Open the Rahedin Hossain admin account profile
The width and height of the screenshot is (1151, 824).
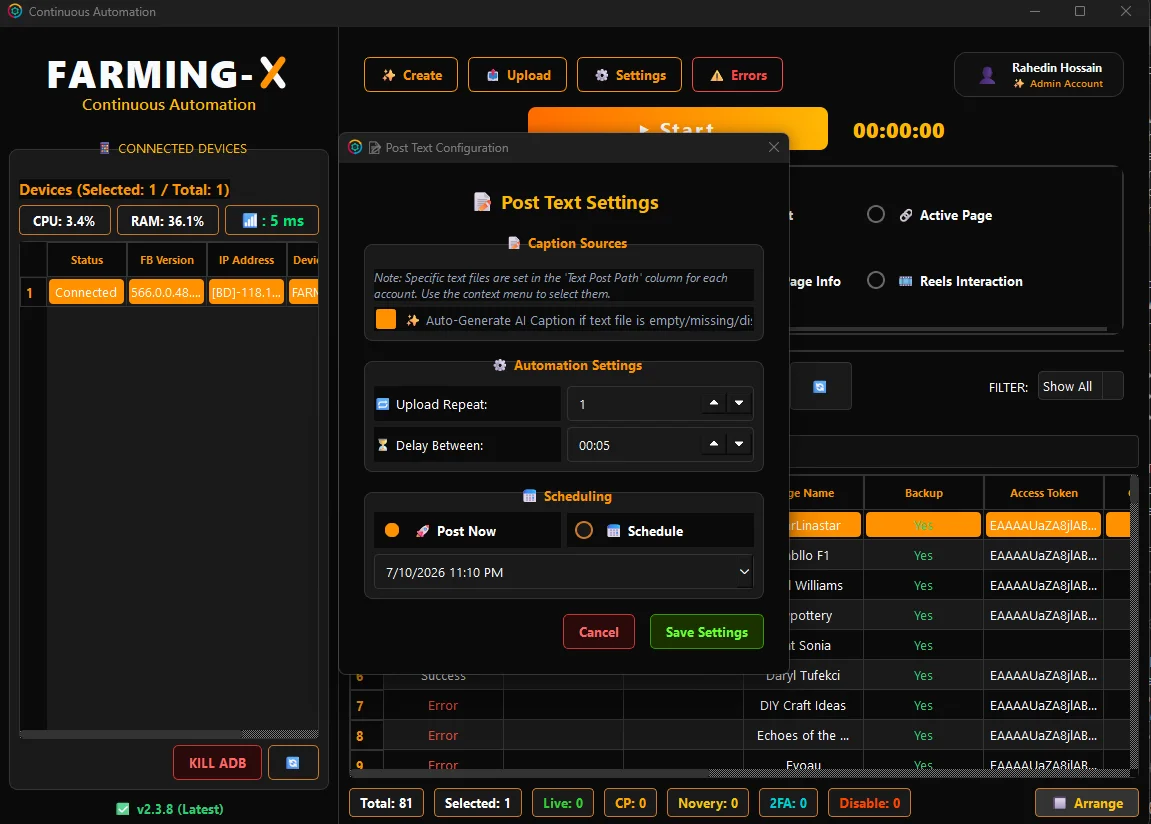pos(1039,75)
